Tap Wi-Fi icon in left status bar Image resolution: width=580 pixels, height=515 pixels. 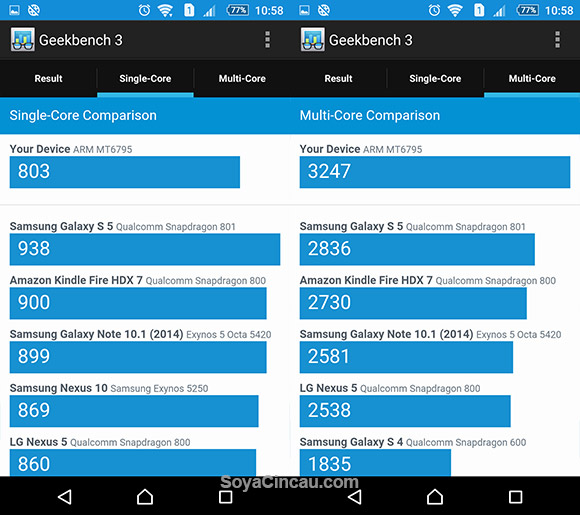pos(165,10)
